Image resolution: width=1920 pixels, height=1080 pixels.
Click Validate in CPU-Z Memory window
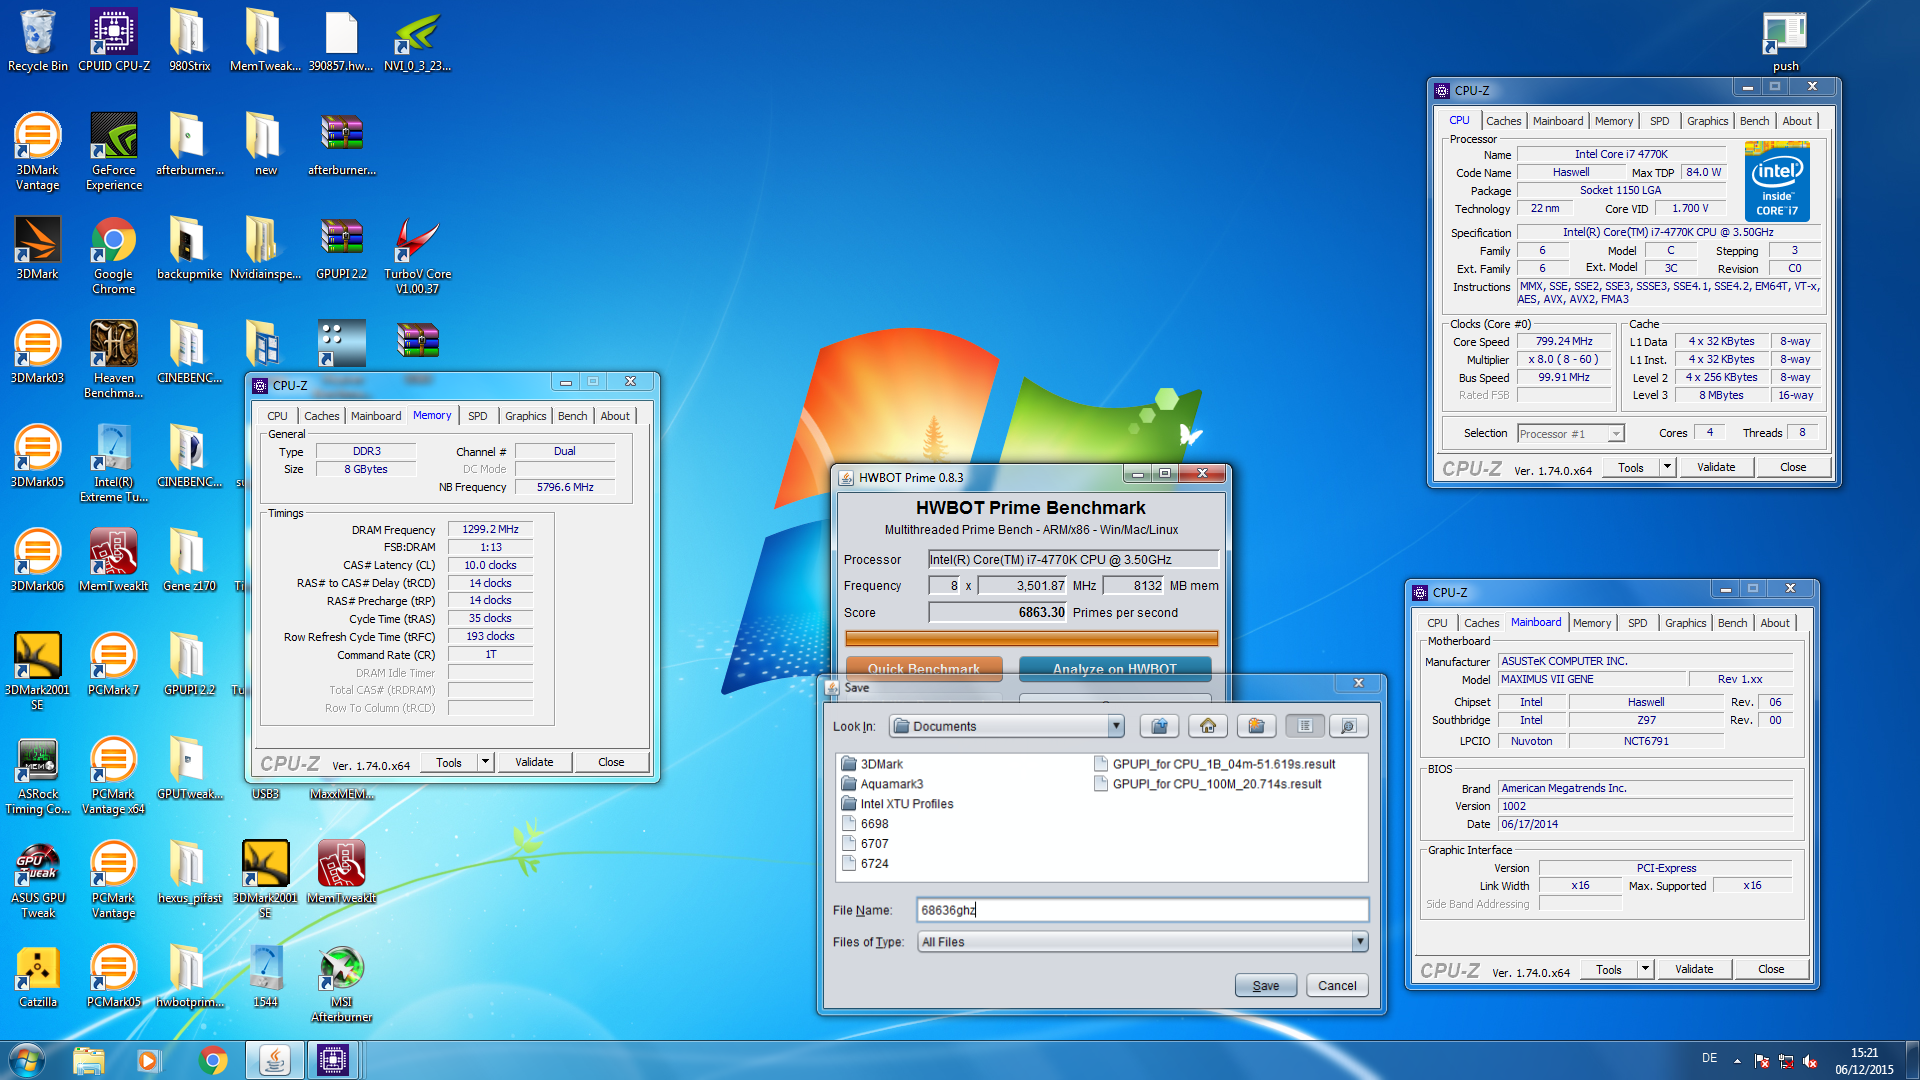(534, 762)
